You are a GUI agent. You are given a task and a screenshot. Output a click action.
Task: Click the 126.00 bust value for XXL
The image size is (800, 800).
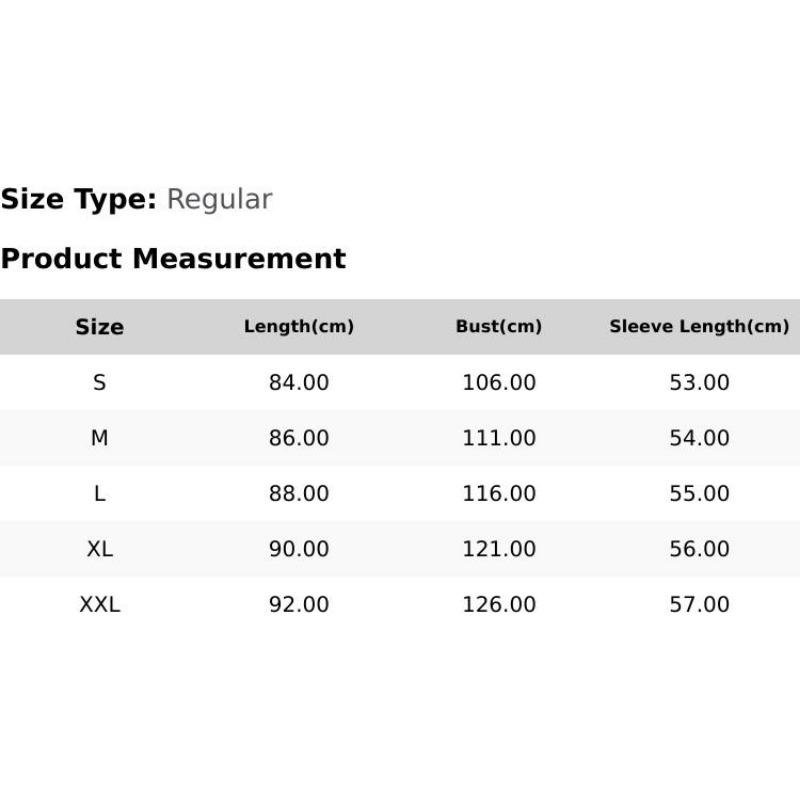pyautogui.click(x=498, y=605)
